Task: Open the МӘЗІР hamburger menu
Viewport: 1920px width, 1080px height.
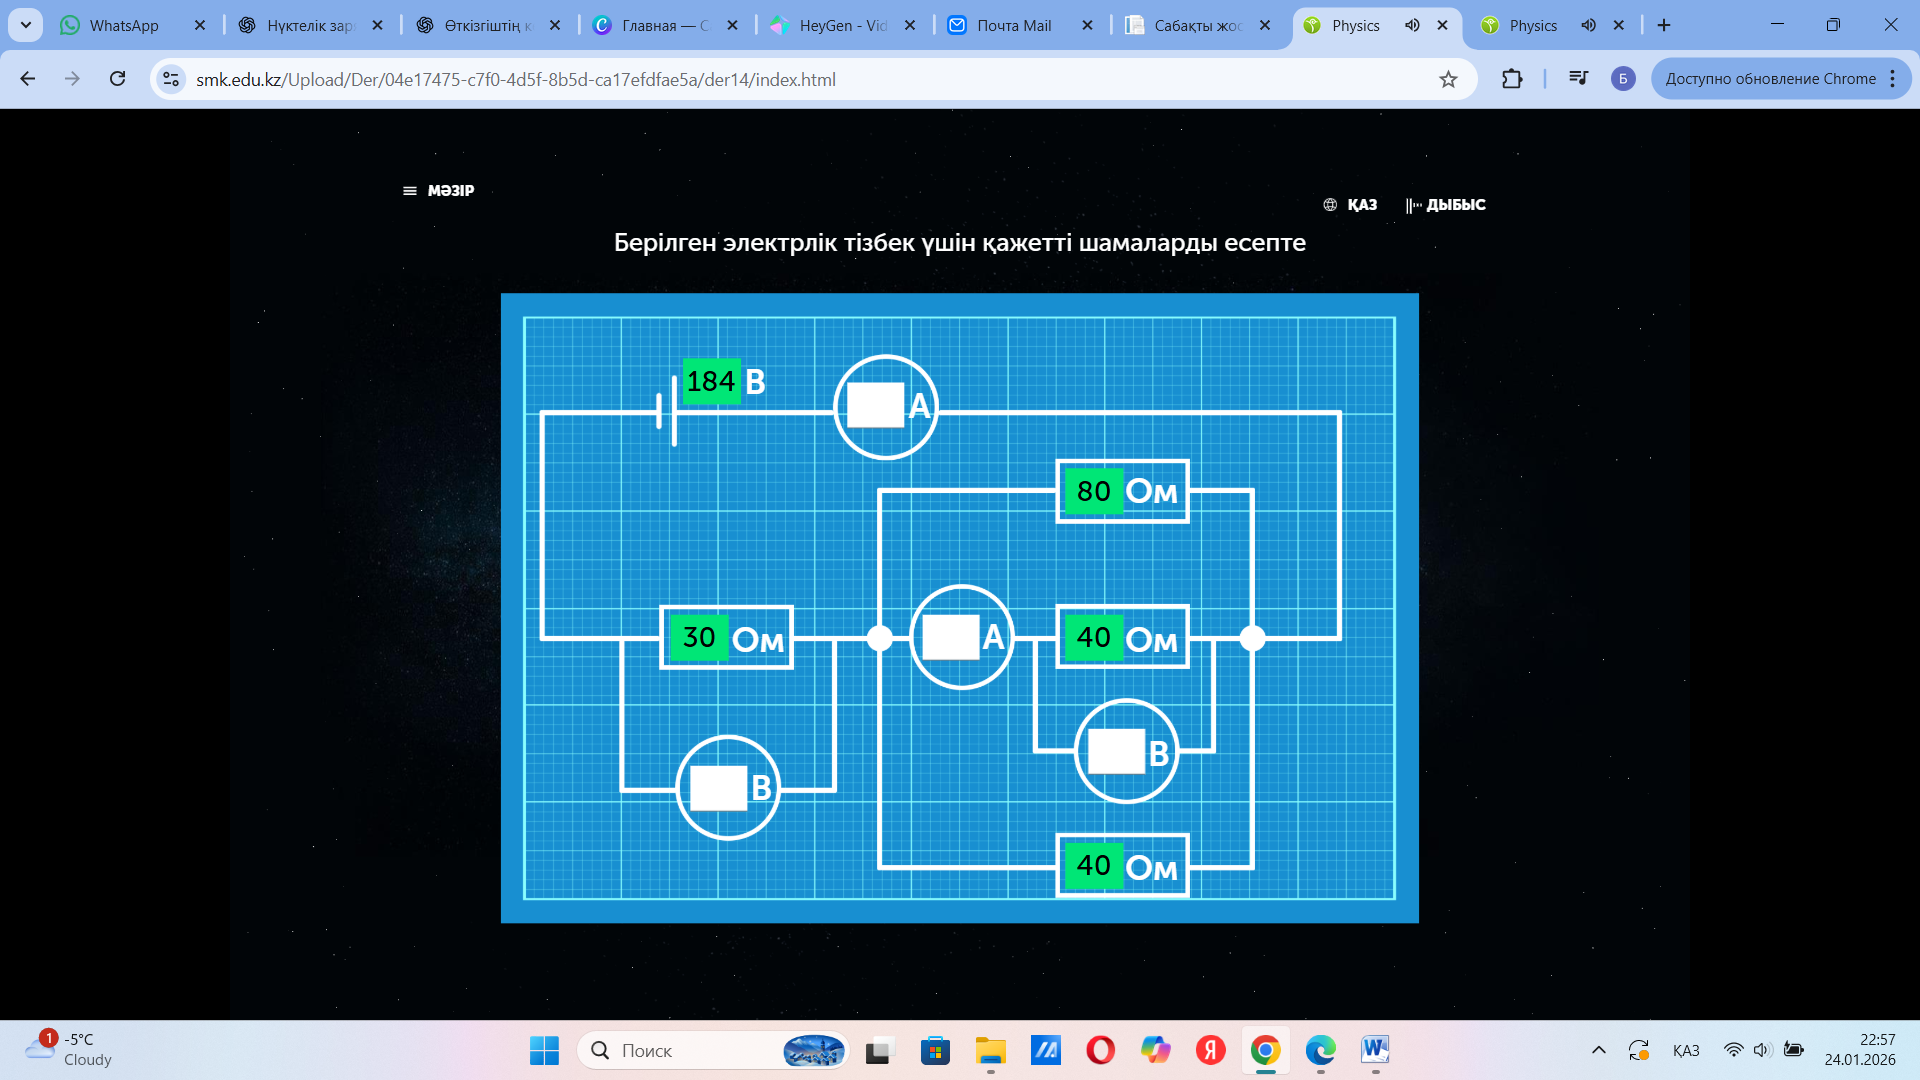Action: (x=438, y=190)
